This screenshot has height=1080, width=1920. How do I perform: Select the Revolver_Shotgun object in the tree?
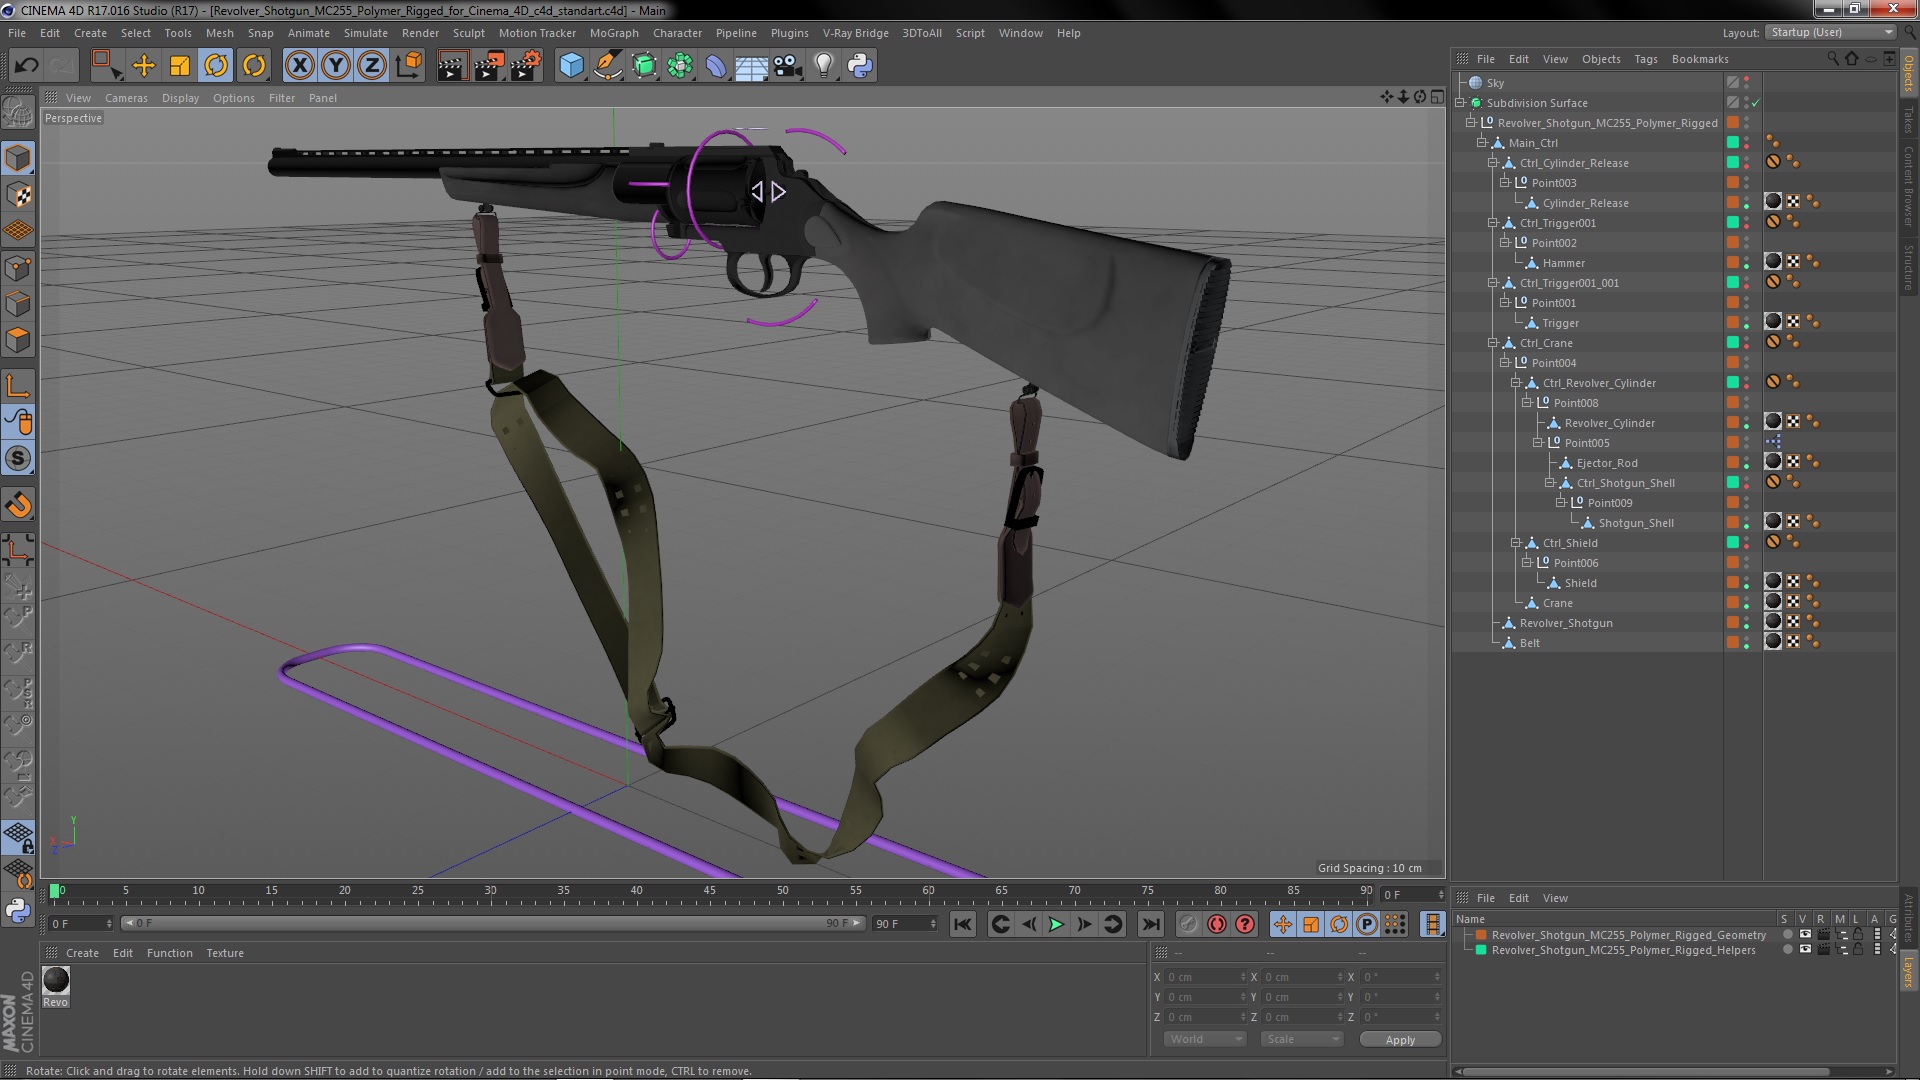point(1565,623)
